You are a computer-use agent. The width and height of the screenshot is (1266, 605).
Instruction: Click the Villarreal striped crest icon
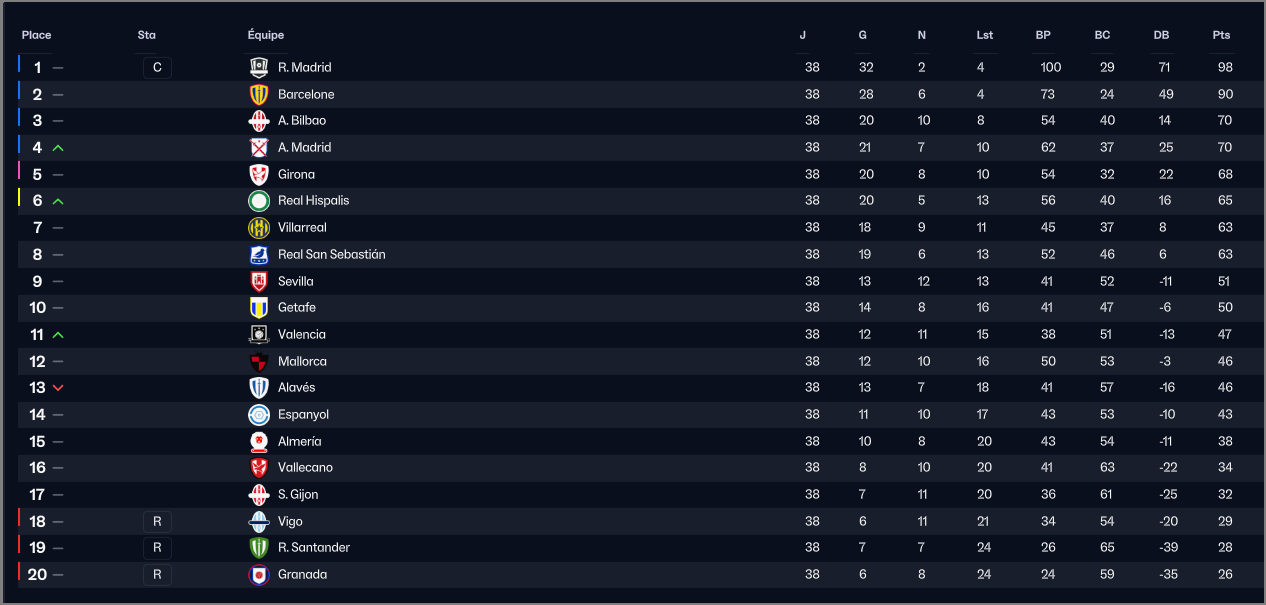(x=259, y=228)
